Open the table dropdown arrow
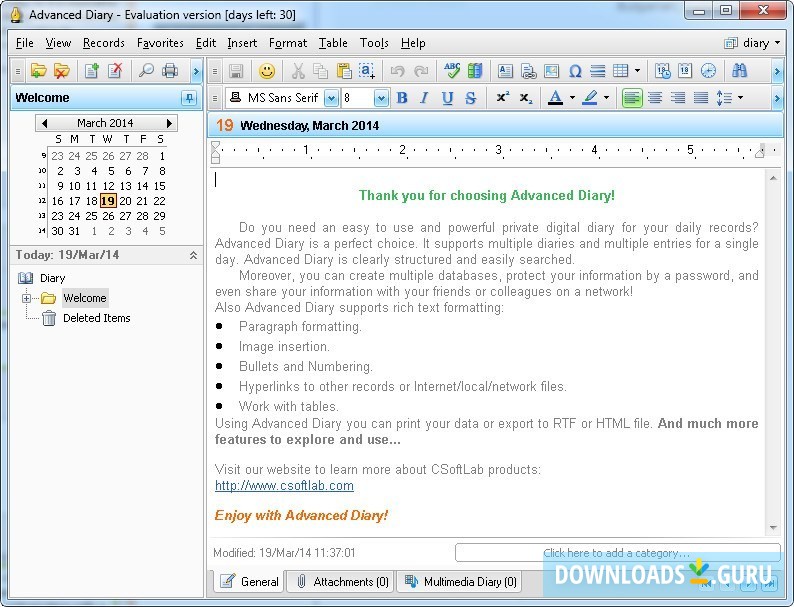Image resolution: width=794 pixels, height=607 pixels. click(637, 71)
